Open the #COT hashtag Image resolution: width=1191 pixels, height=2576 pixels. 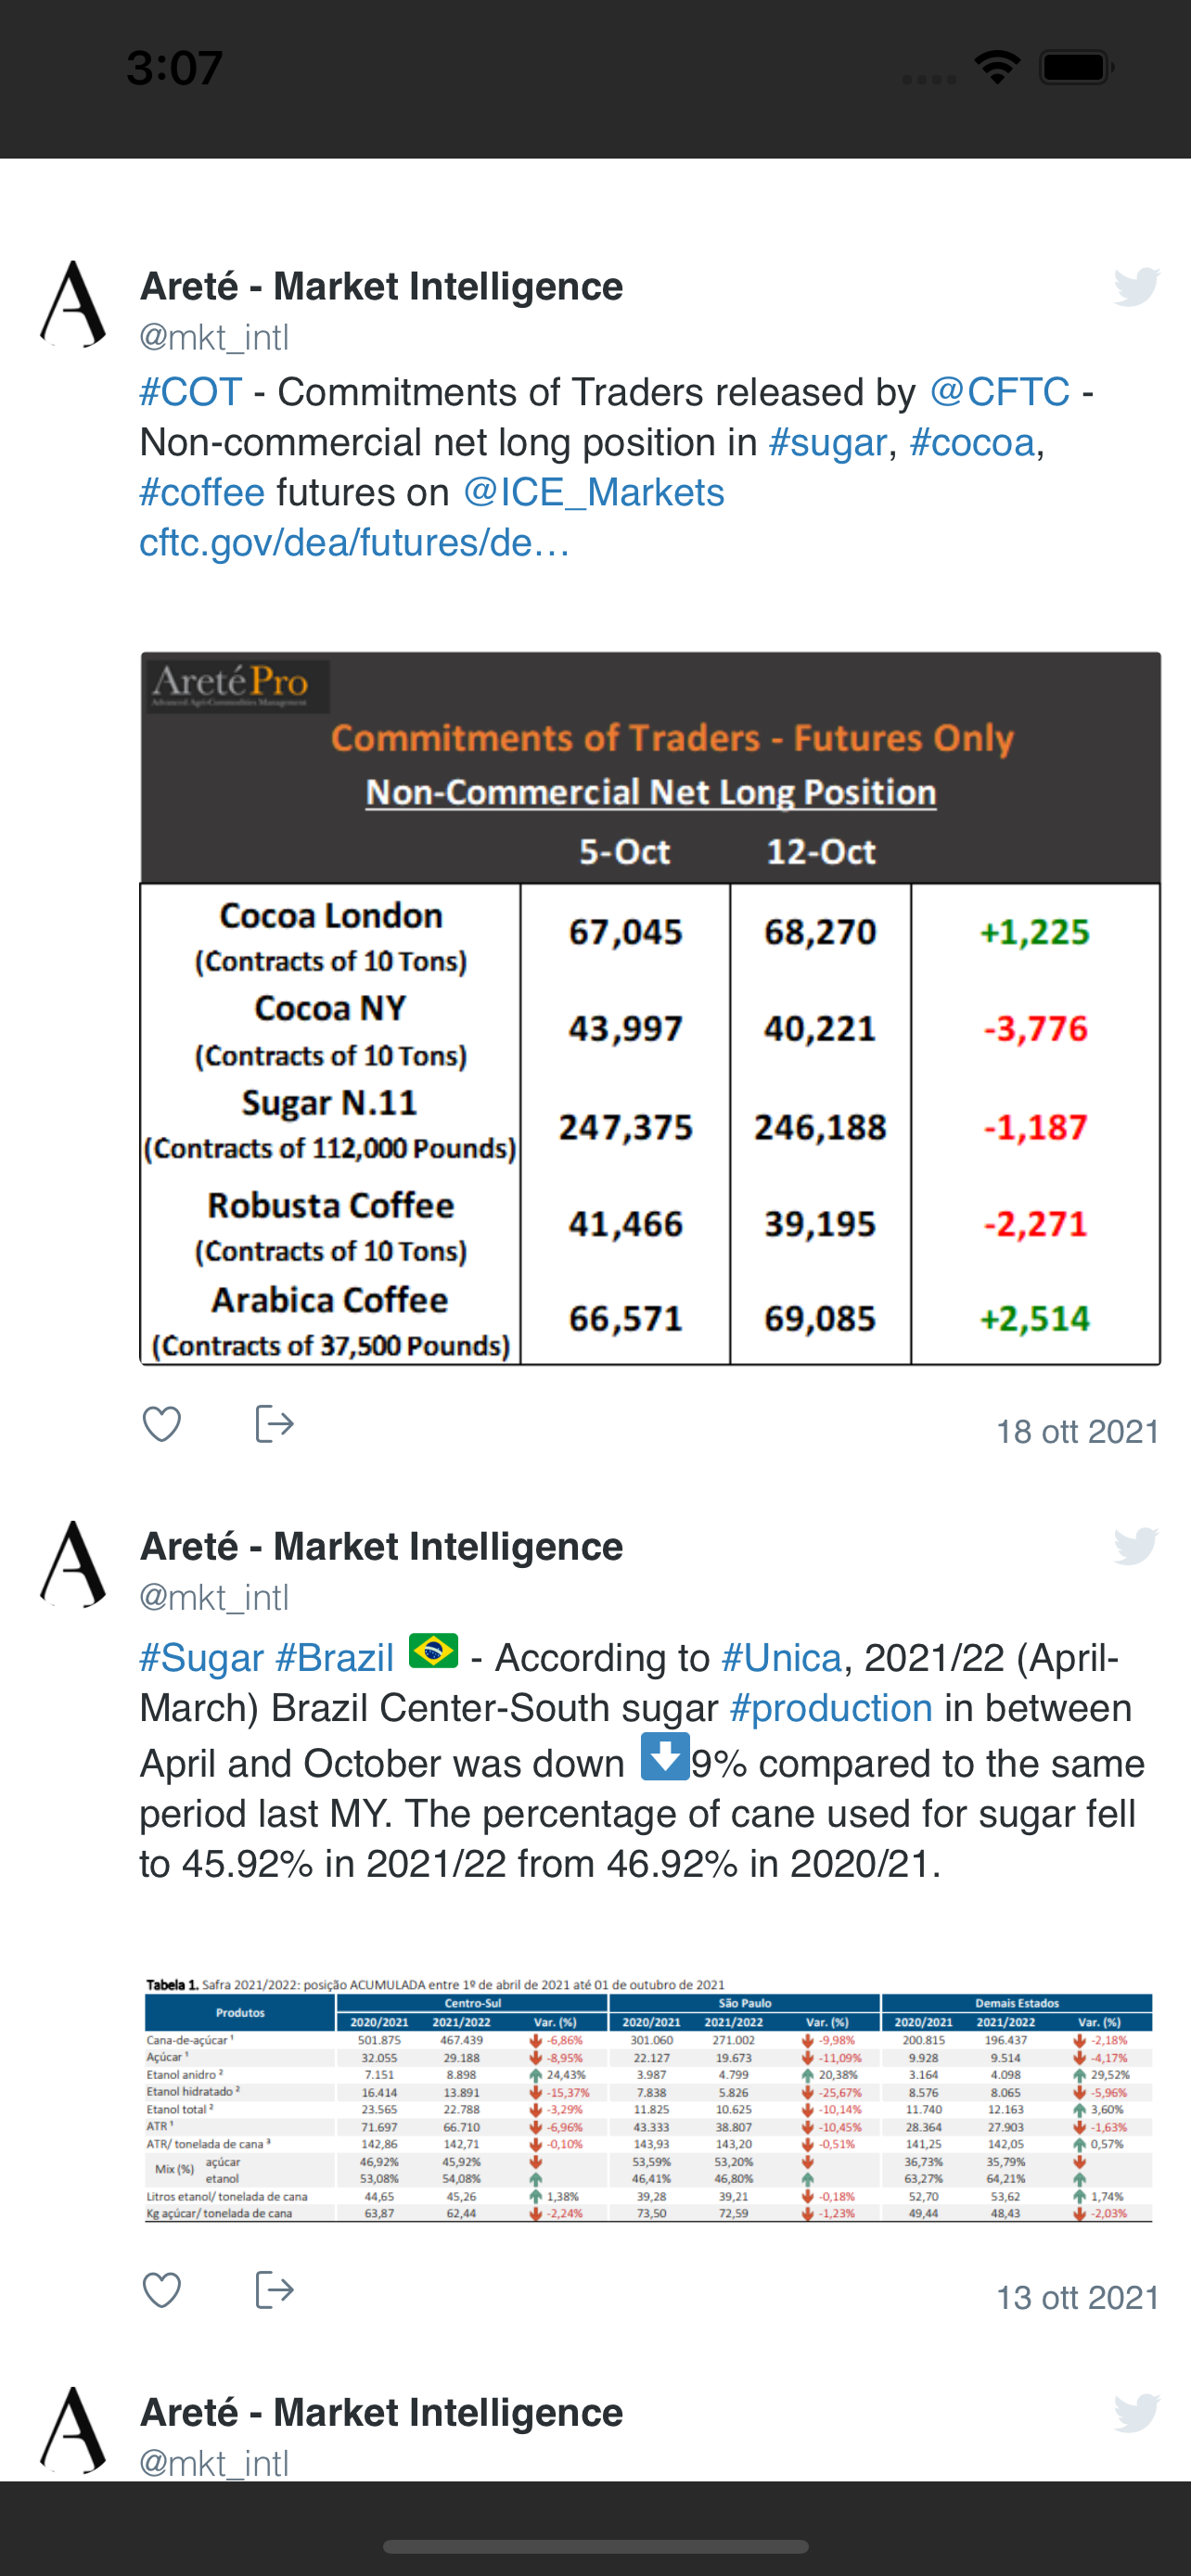[x=191, y=392]
